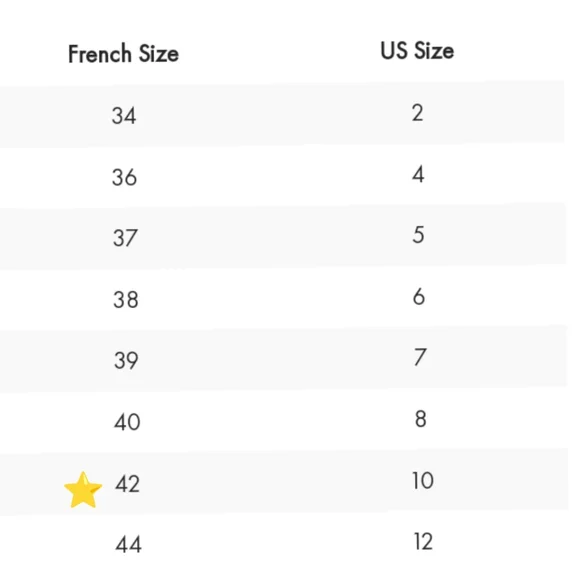Pick French size 38
The image size is (580, 580).
pos(126,300)
